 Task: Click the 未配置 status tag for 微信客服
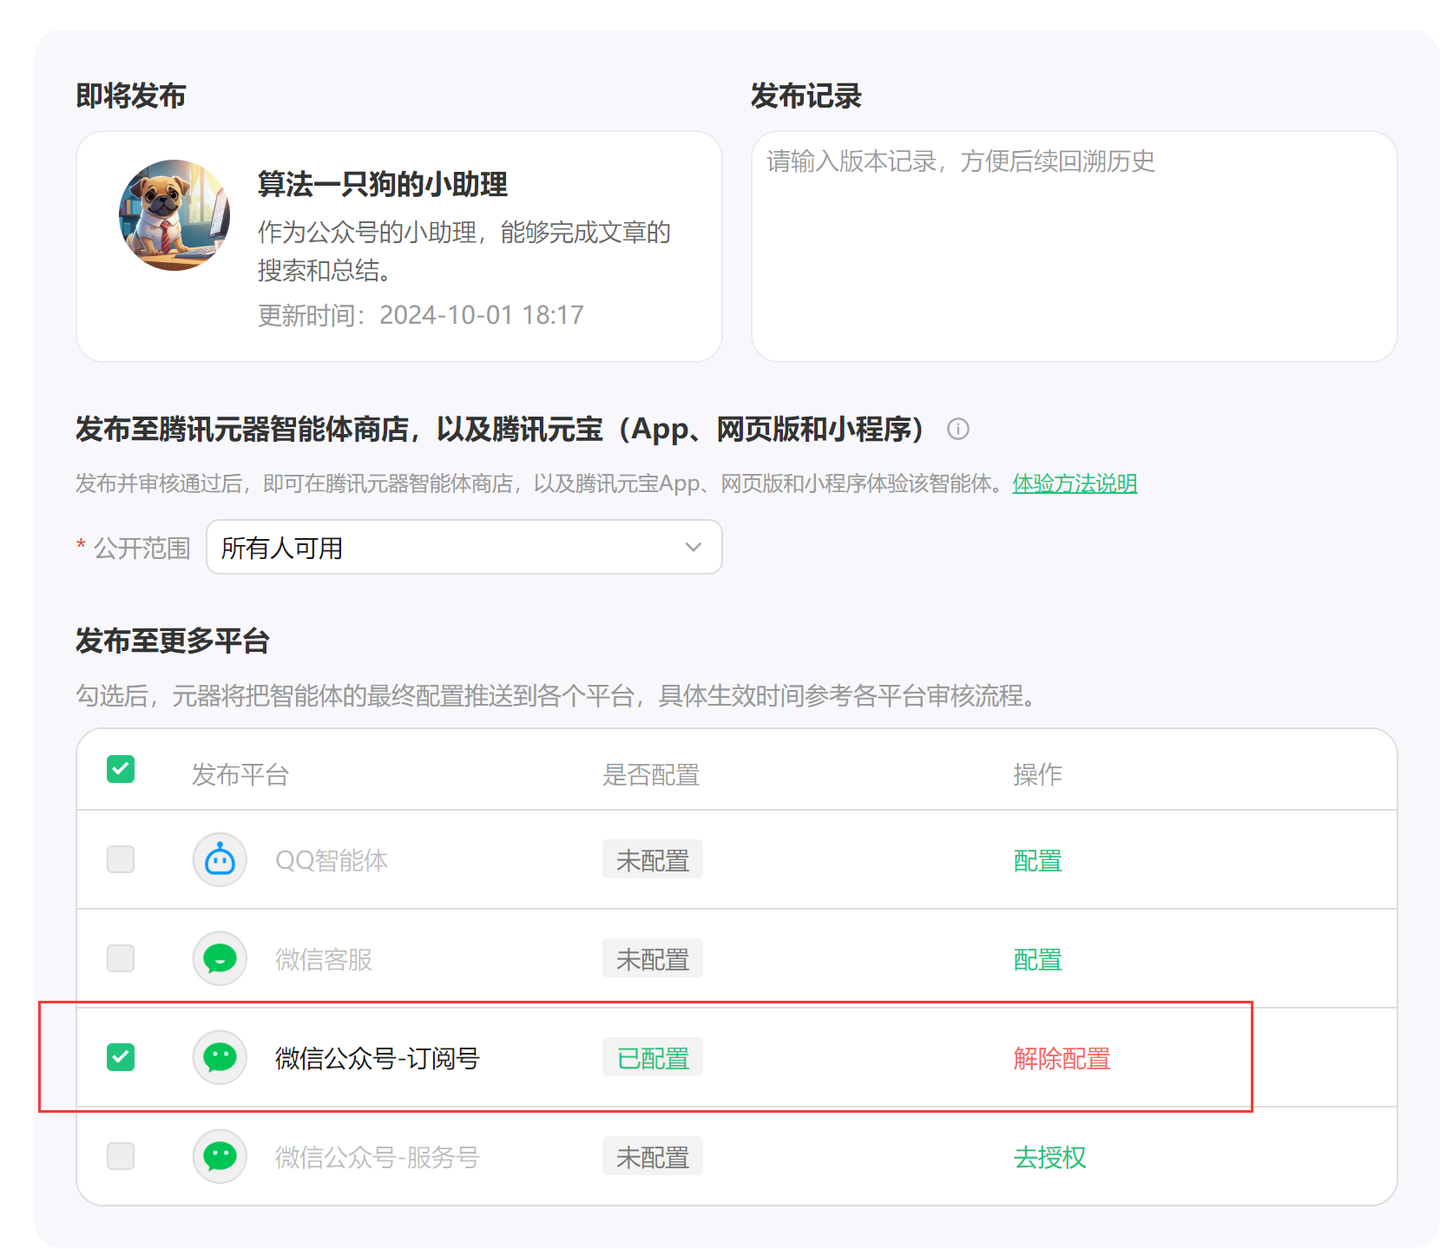(x=652, y=958)
